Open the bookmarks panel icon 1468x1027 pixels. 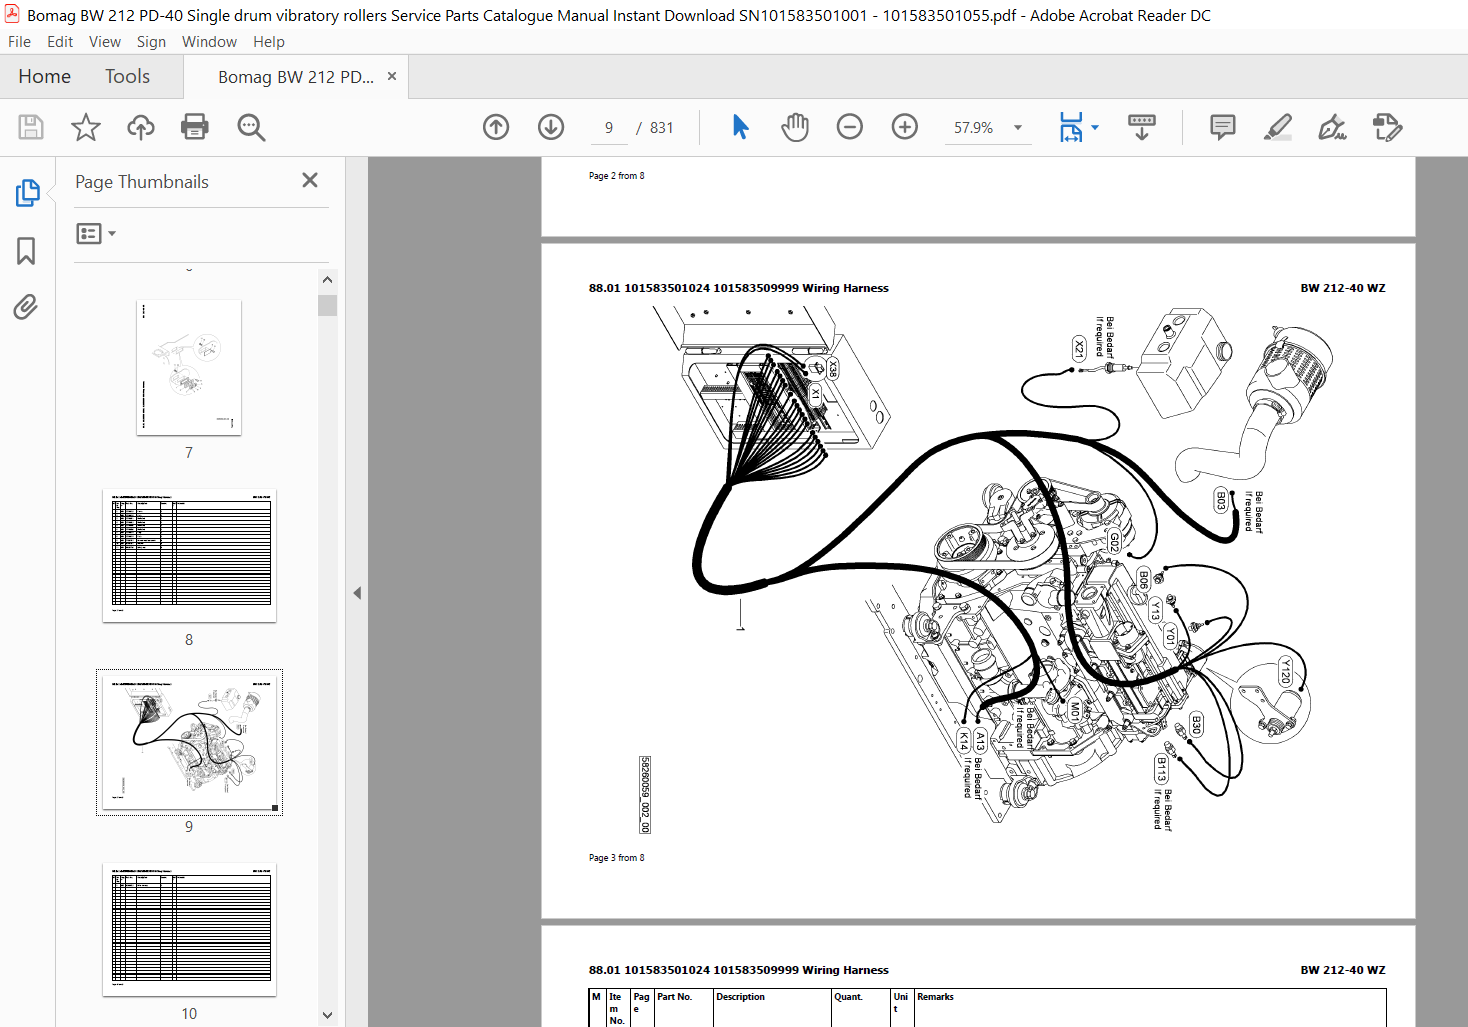pos(26,250)
